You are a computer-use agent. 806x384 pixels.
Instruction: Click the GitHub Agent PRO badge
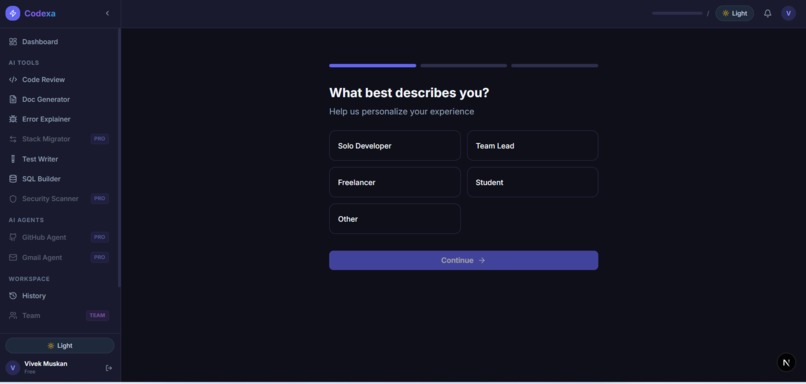tap(100, 237)
